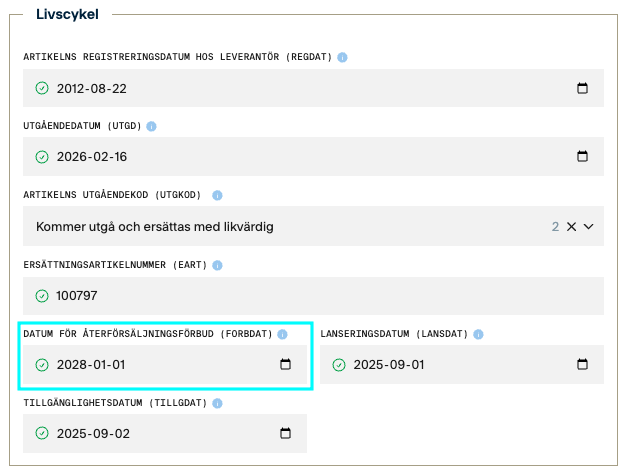Click the utgåendedatum value 2026-02-16
Screen dimensions: 626x474
92,157
